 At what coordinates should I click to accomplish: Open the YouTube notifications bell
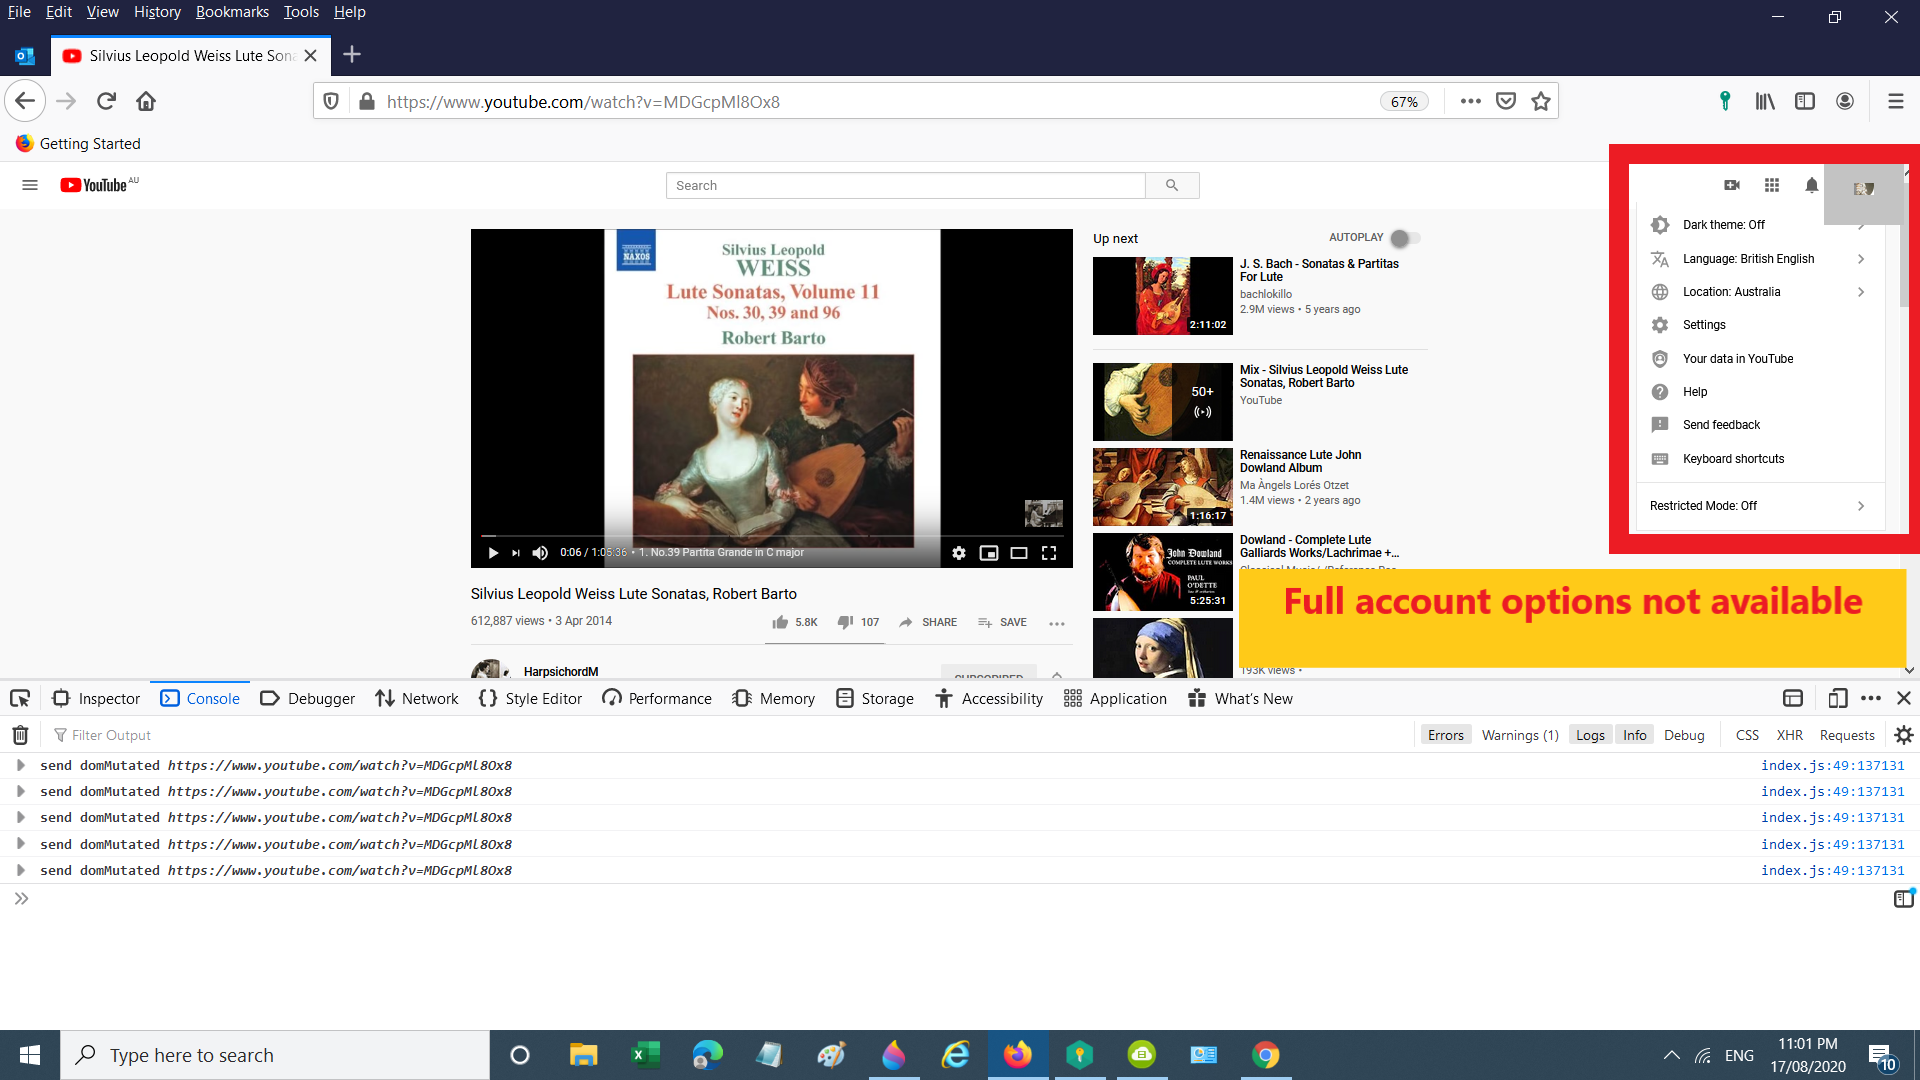[1811, 185]
